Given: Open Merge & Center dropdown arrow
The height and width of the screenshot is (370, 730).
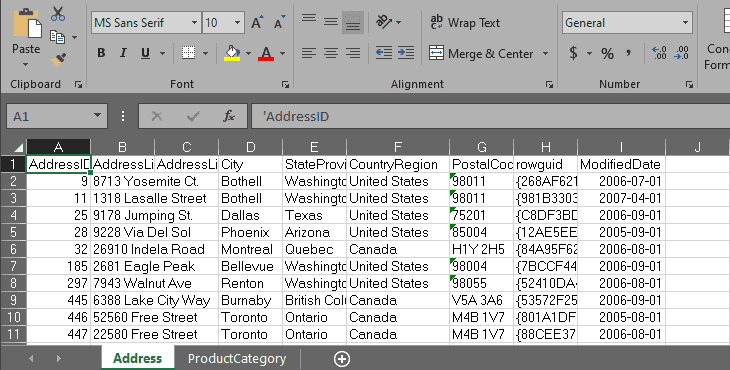Looking at the screenshot, I should (x=545, y=54).
